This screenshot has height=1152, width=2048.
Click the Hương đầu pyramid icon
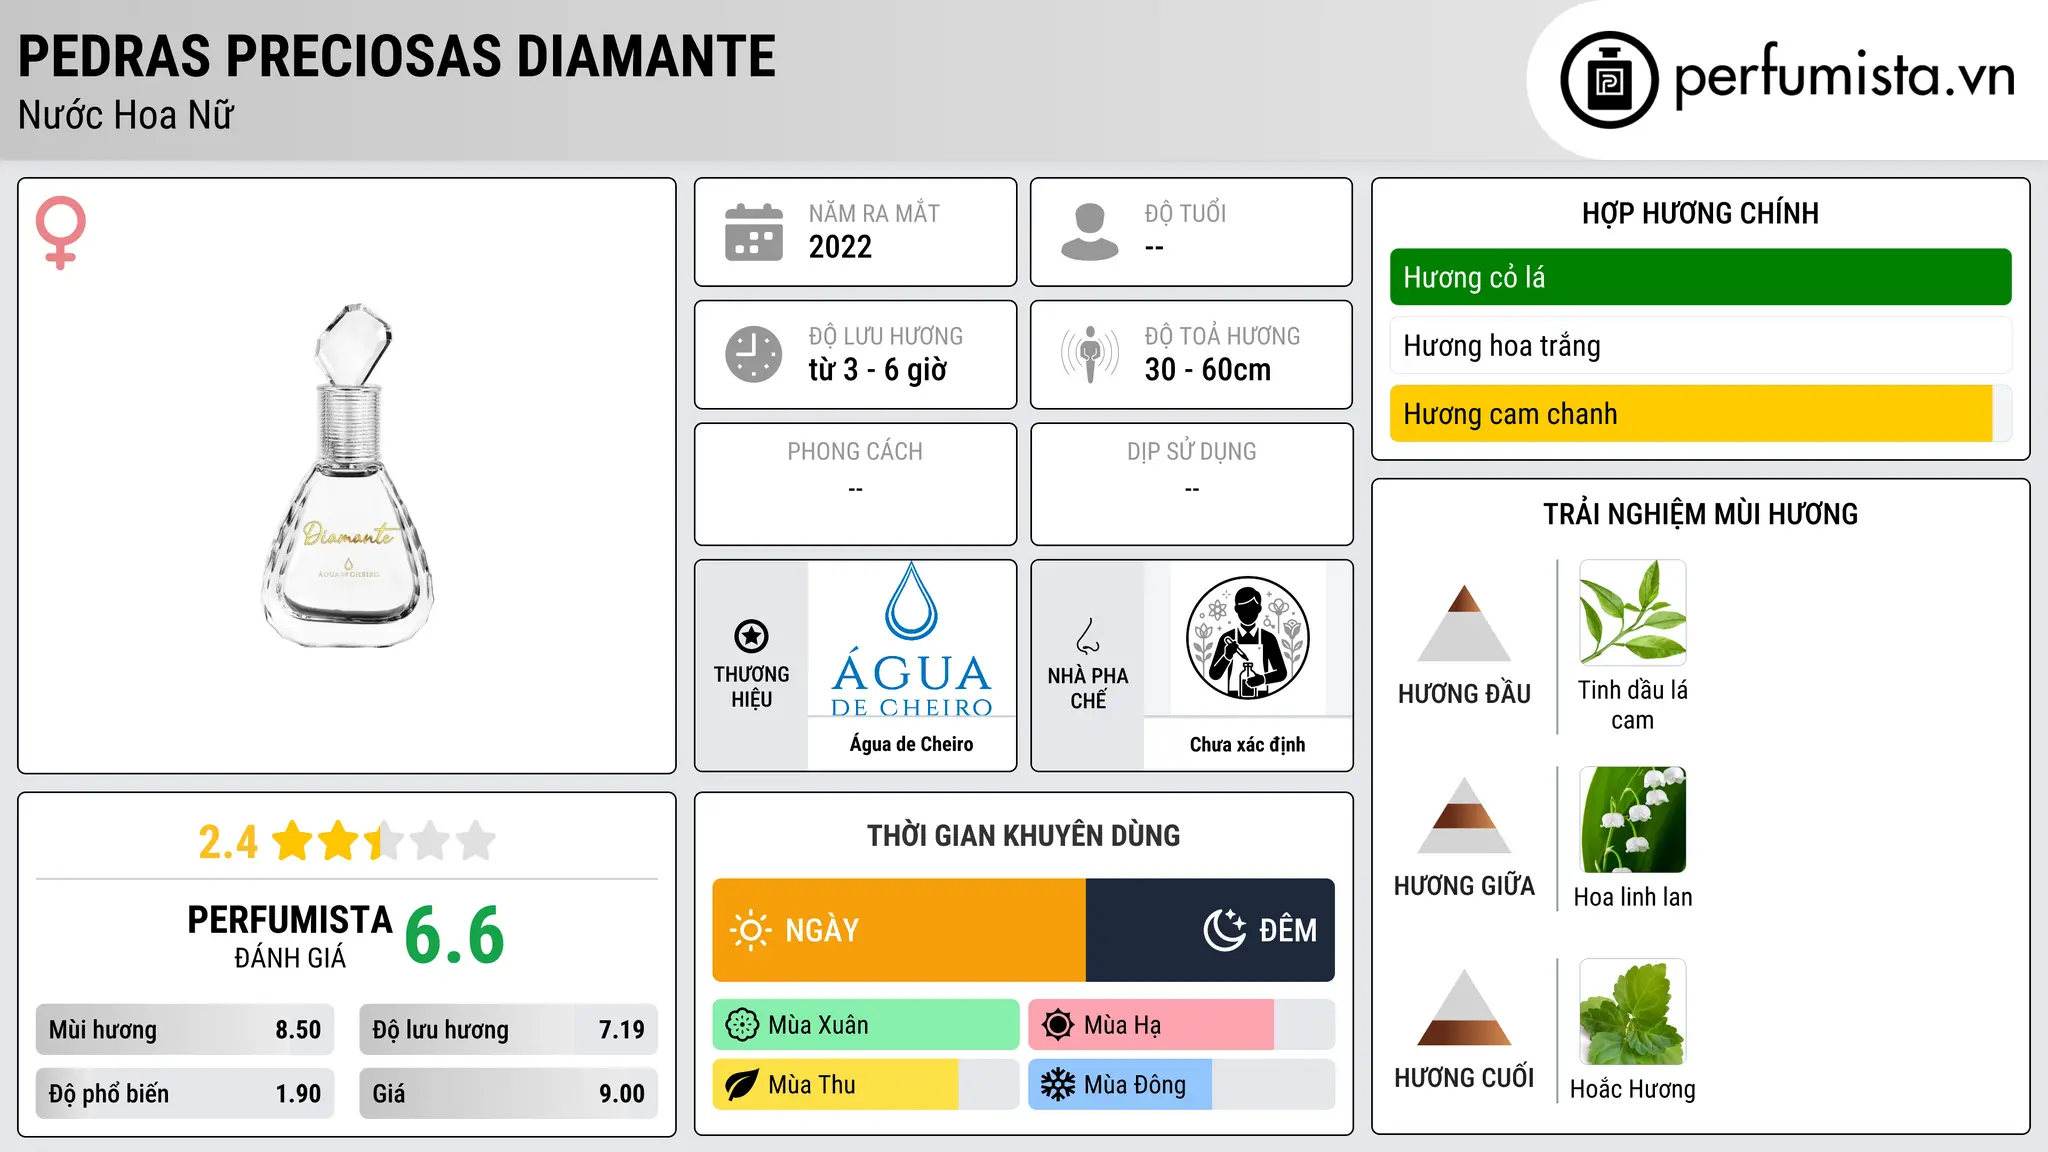(x=1464, y=623)
